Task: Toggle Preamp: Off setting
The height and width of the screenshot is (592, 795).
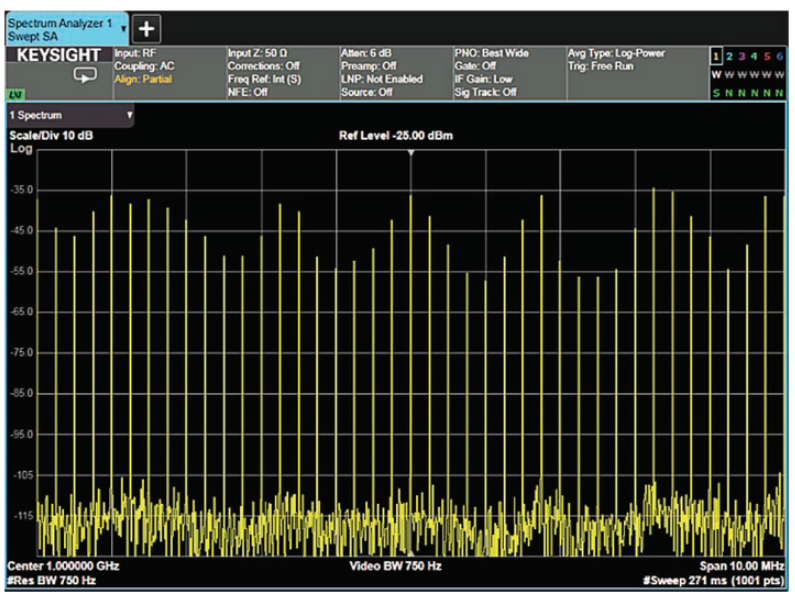Action: pyautogui.click(x=369, y=66)
